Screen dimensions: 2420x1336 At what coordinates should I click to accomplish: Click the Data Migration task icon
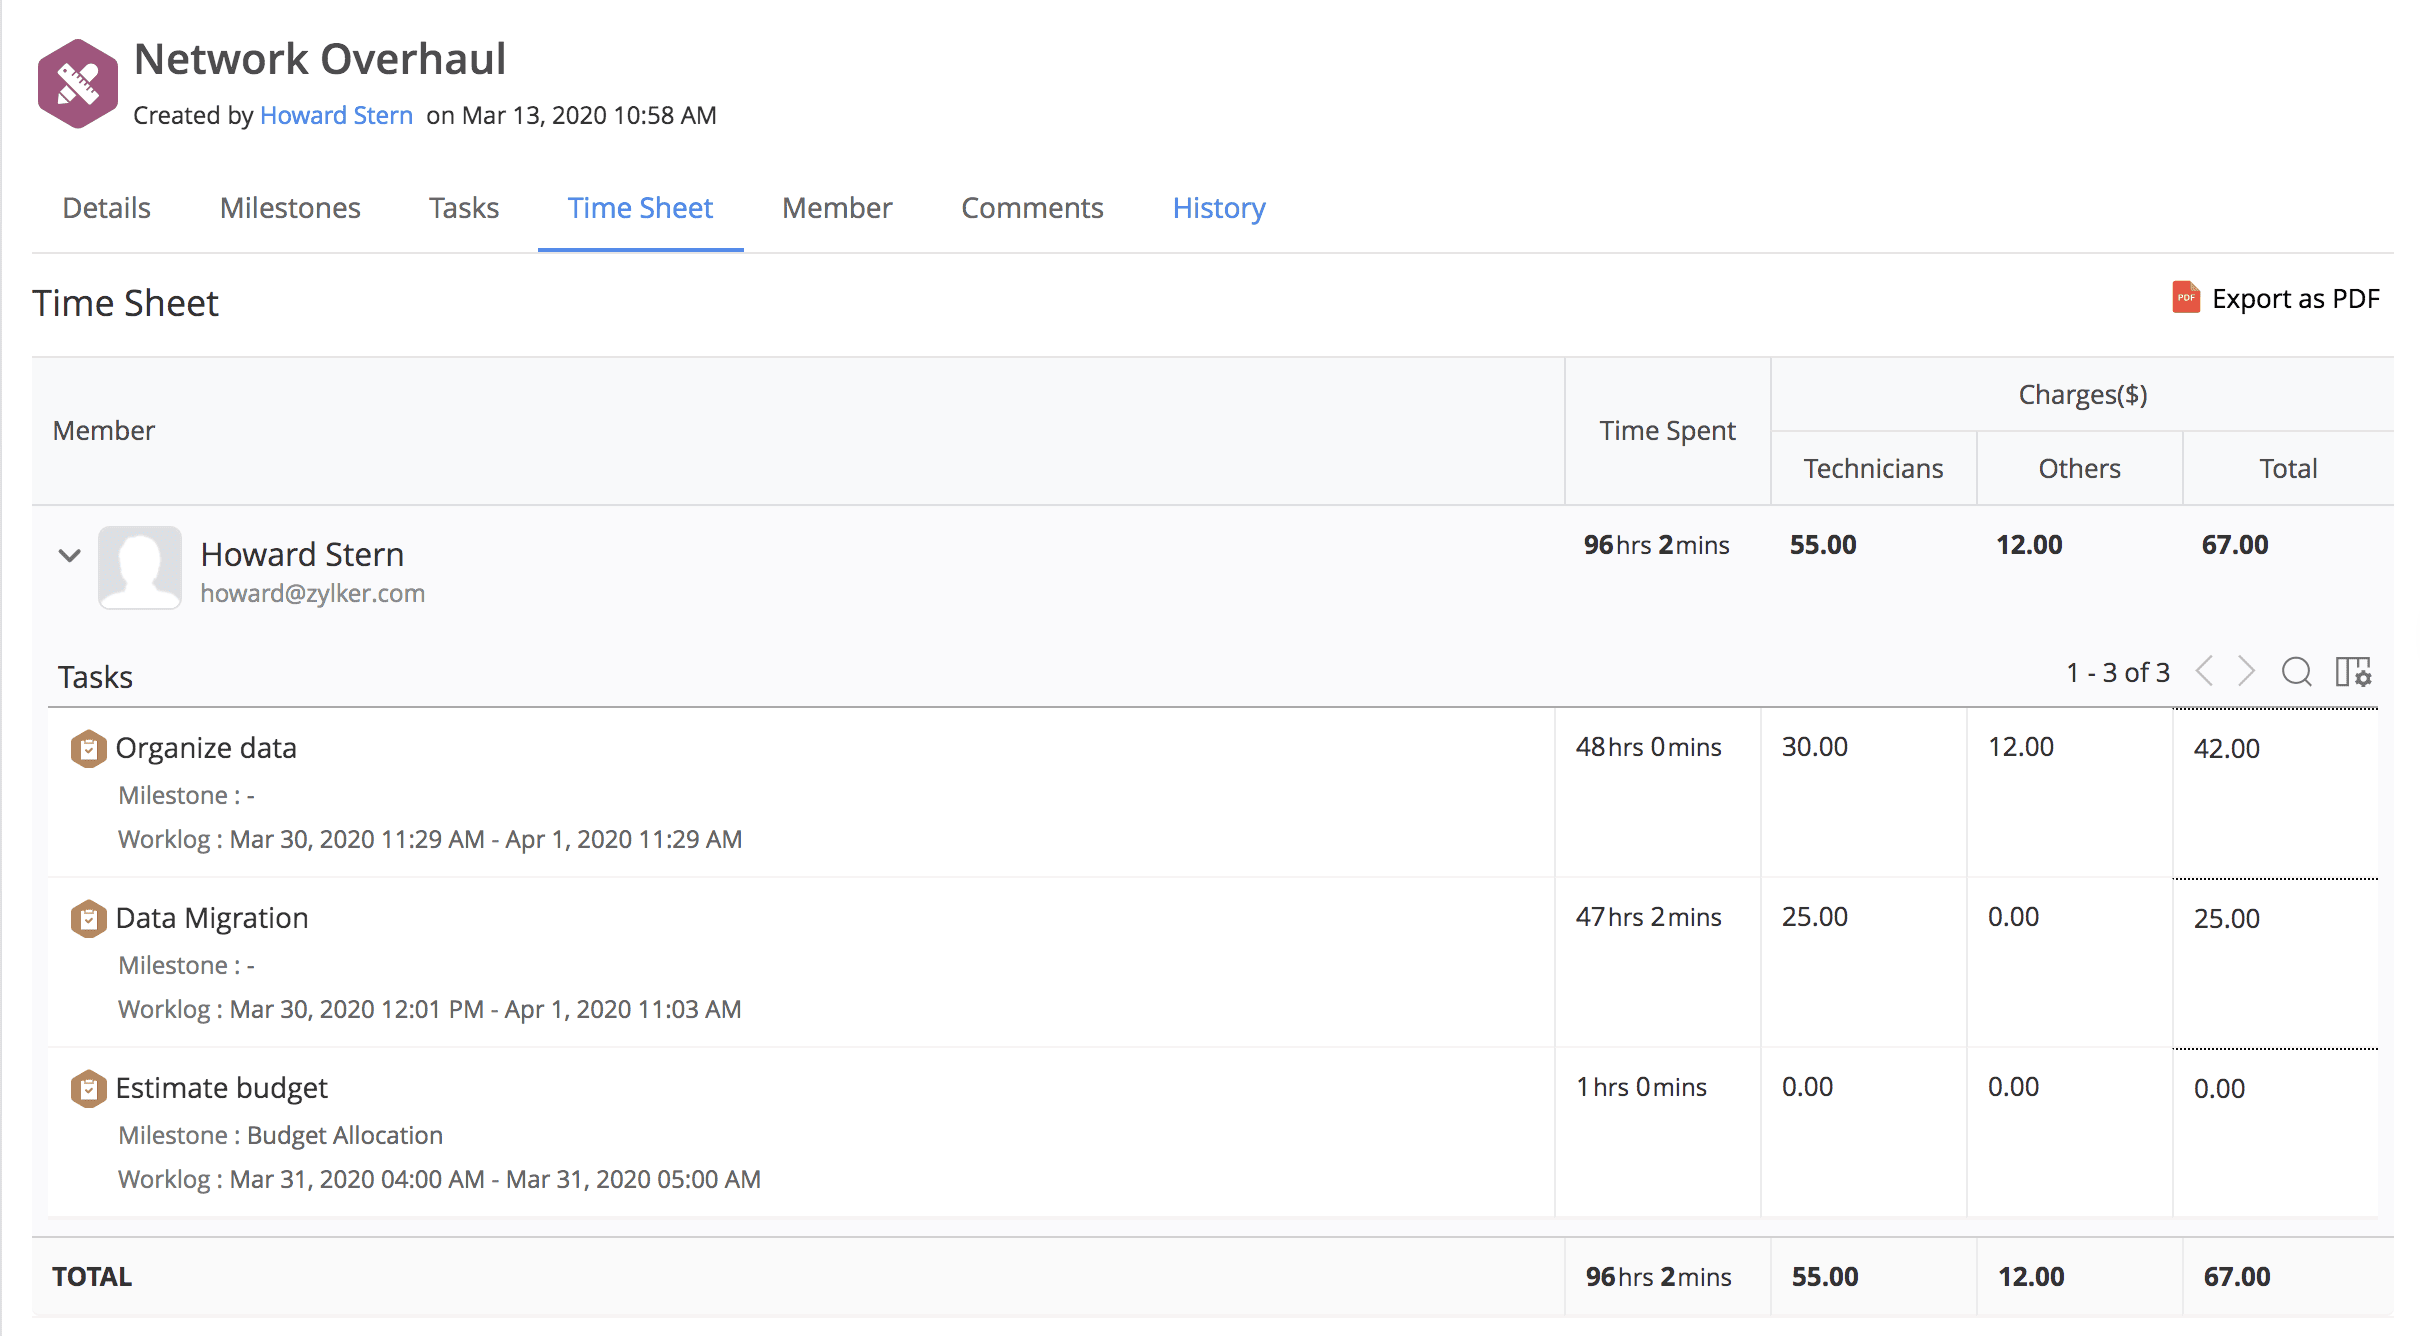88,918
